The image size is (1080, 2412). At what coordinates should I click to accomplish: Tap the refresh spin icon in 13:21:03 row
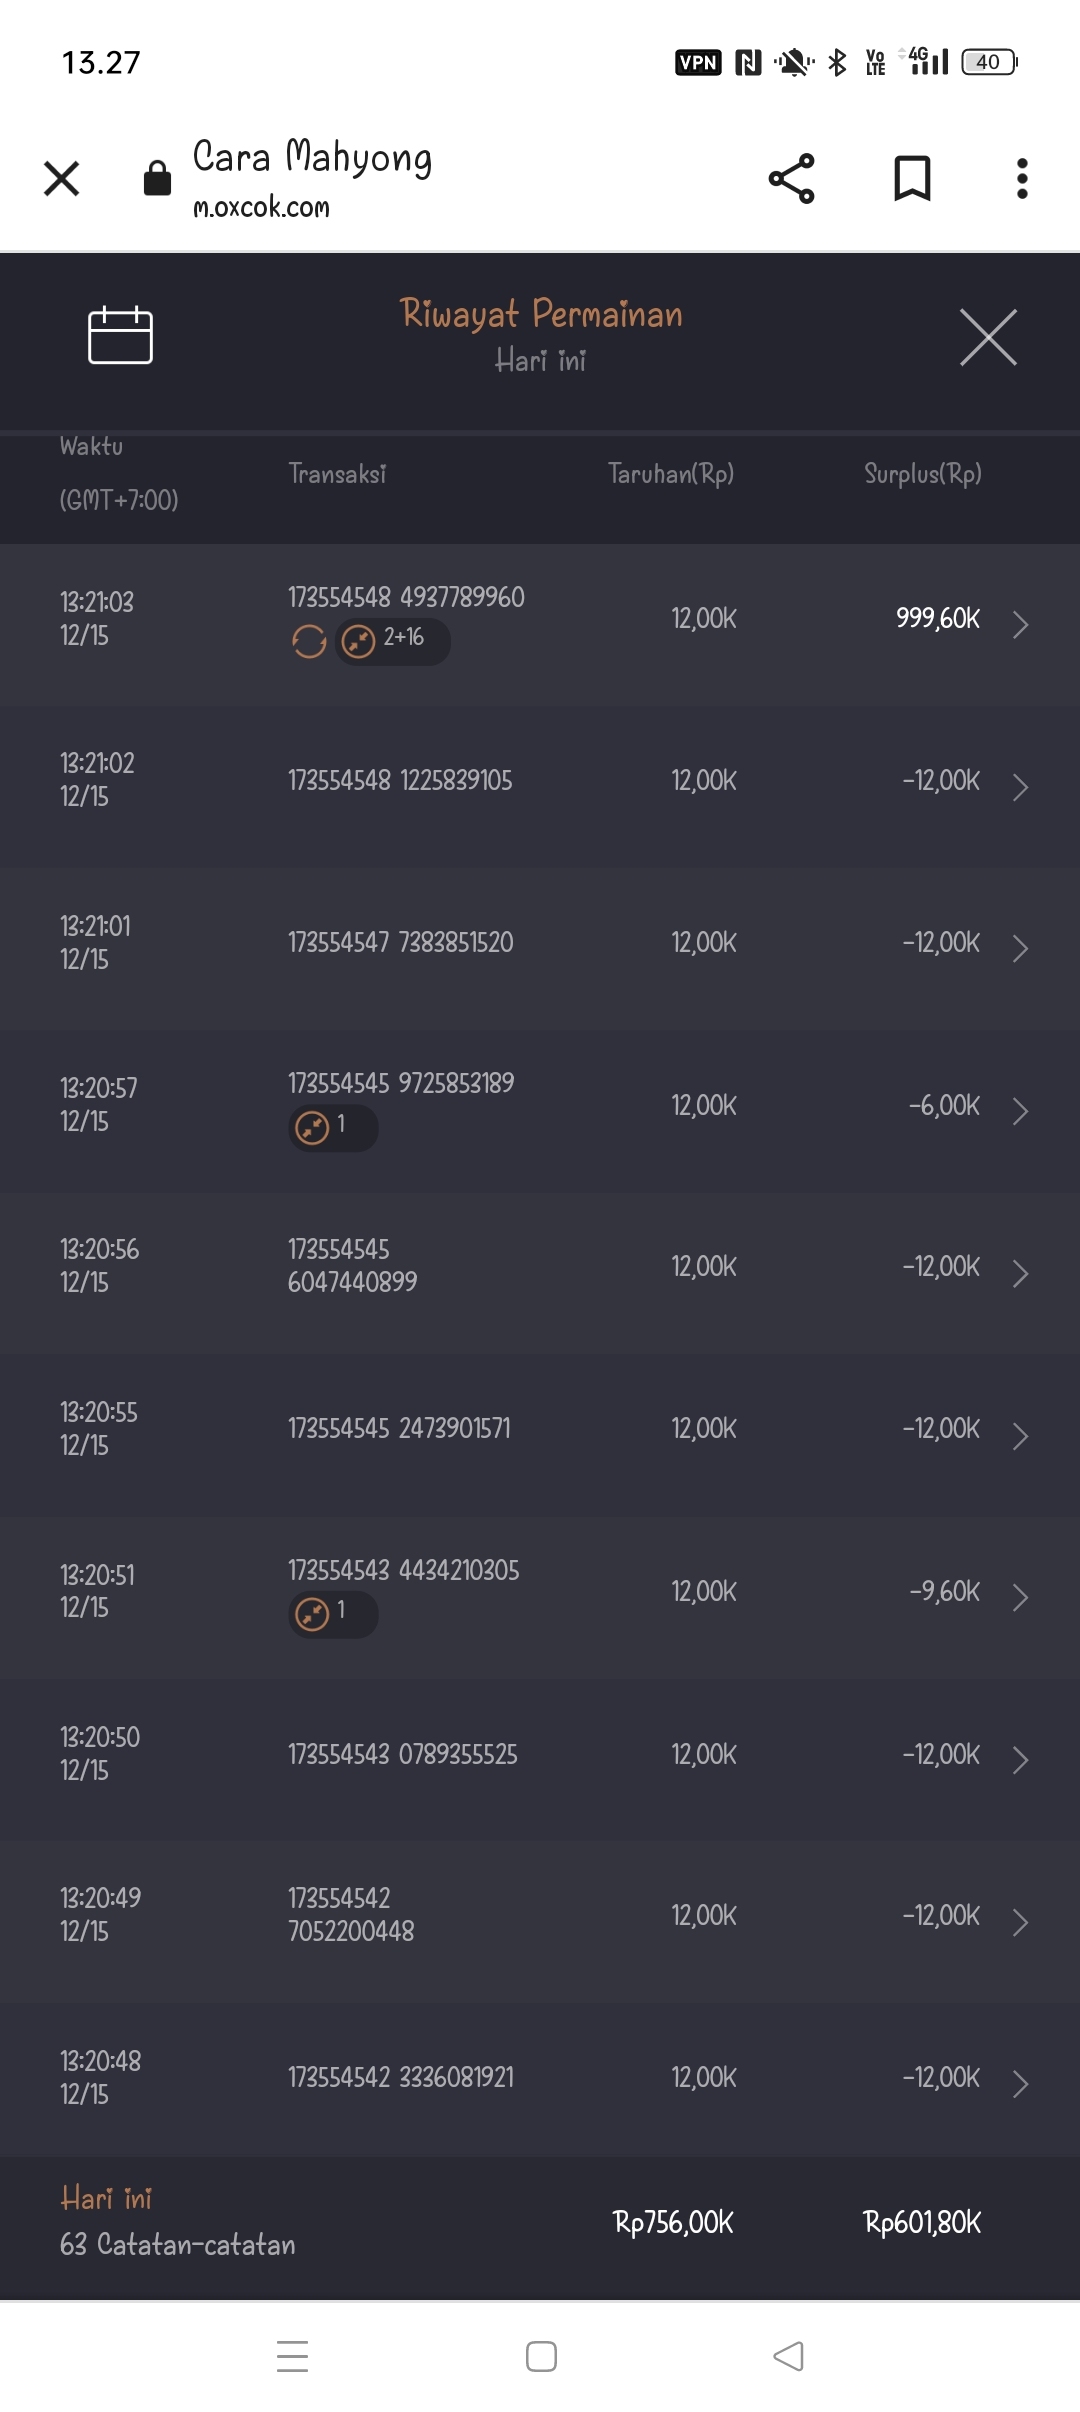(x=309, y=641)
